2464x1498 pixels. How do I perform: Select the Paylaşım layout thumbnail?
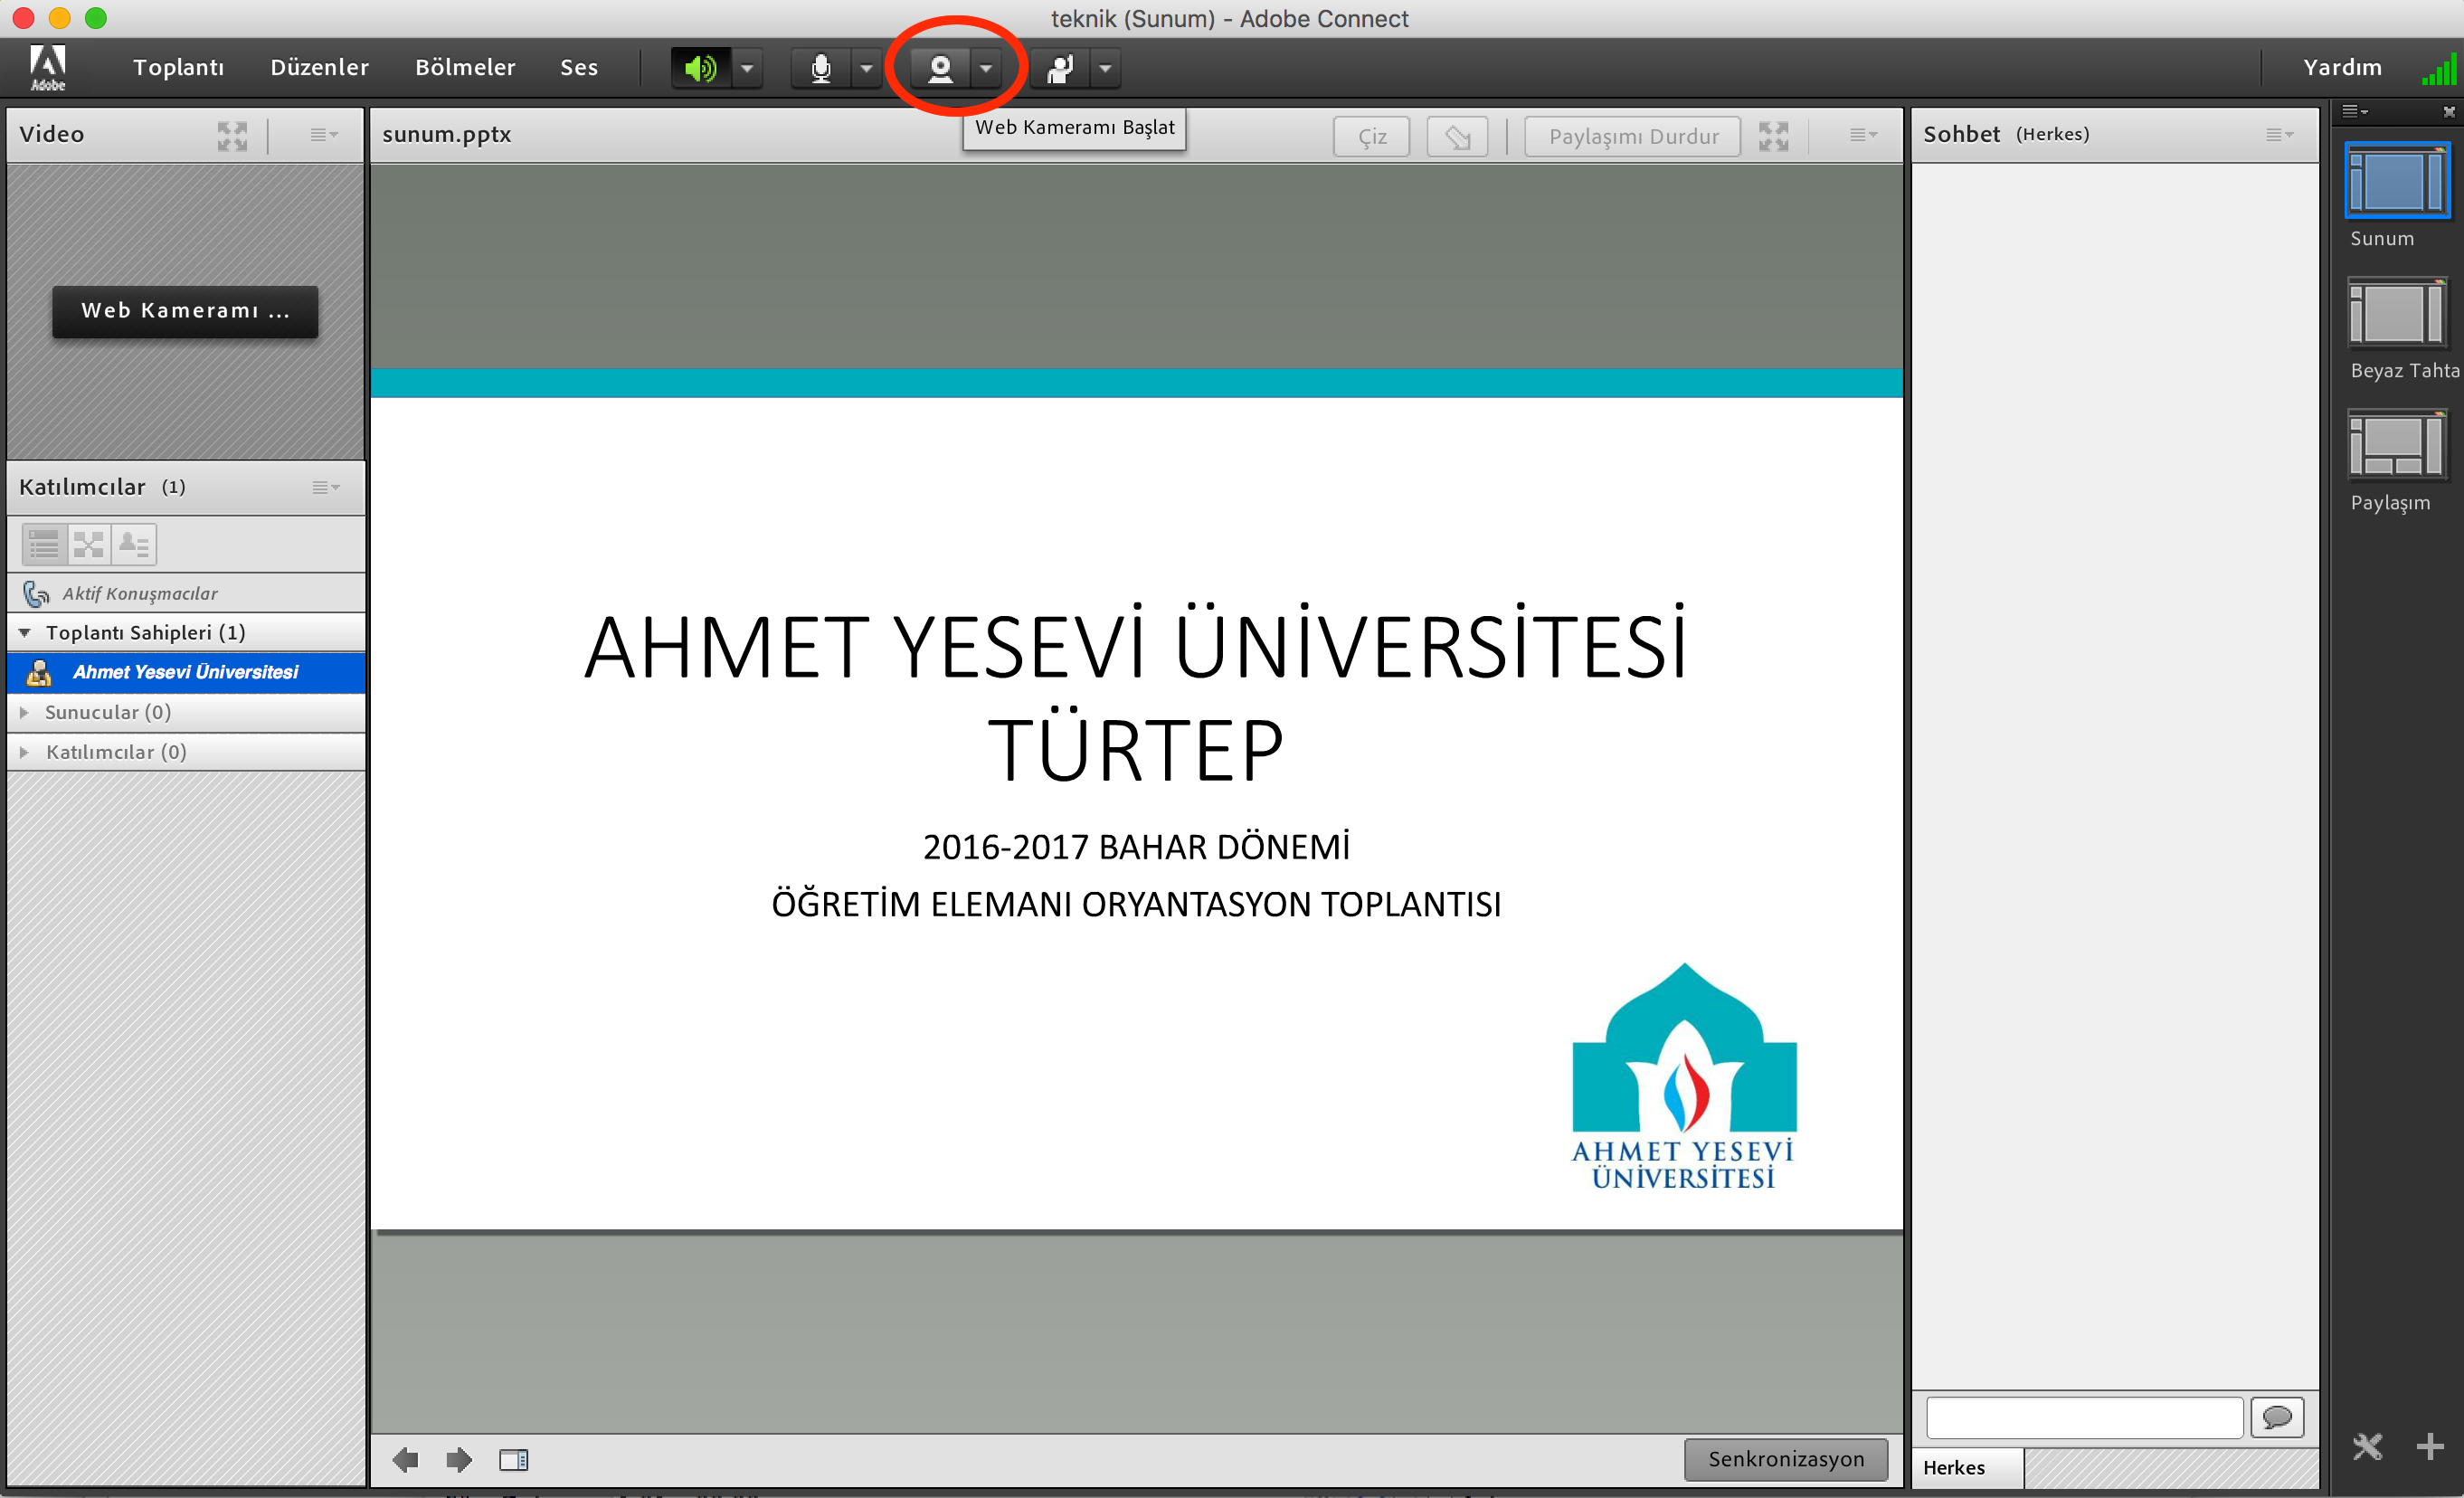2397,445
